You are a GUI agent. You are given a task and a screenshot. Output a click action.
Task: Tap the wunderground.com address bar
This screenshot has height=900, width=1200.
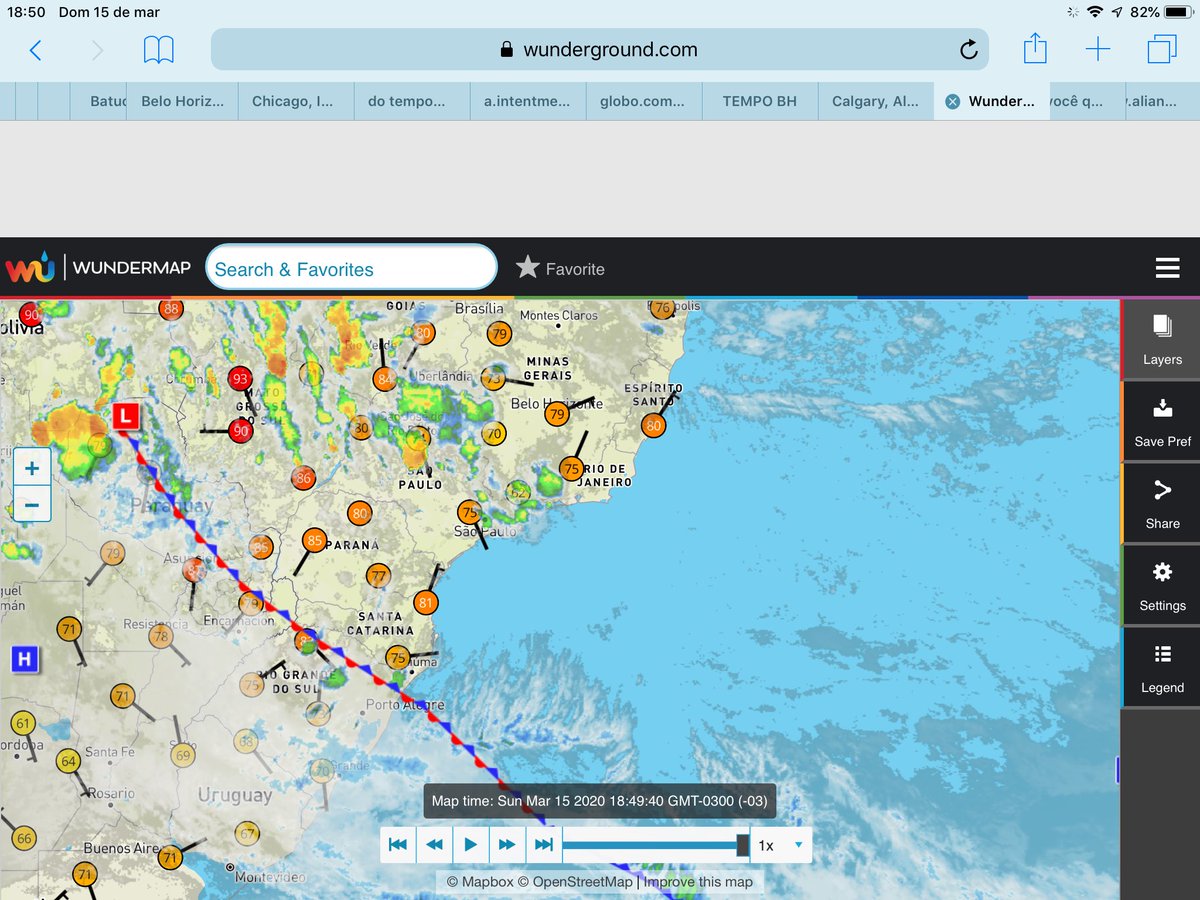pos(599,49)
